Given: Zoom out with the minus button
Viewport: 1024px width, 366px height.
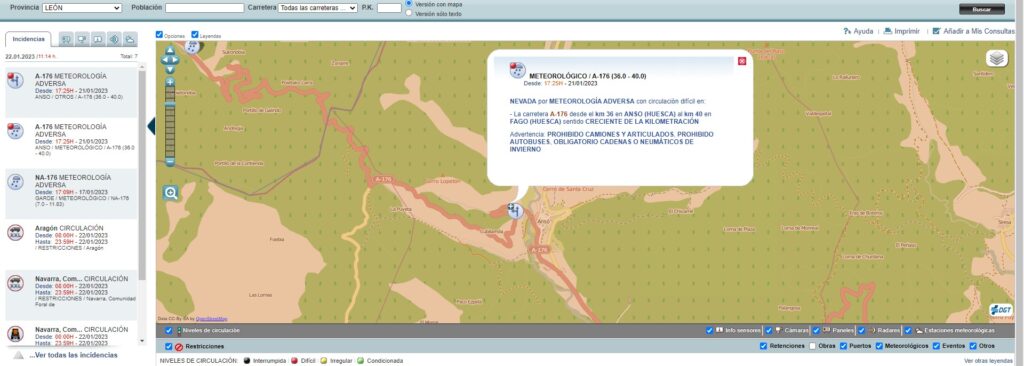Looking at the screenshot, I should point(170,161).
